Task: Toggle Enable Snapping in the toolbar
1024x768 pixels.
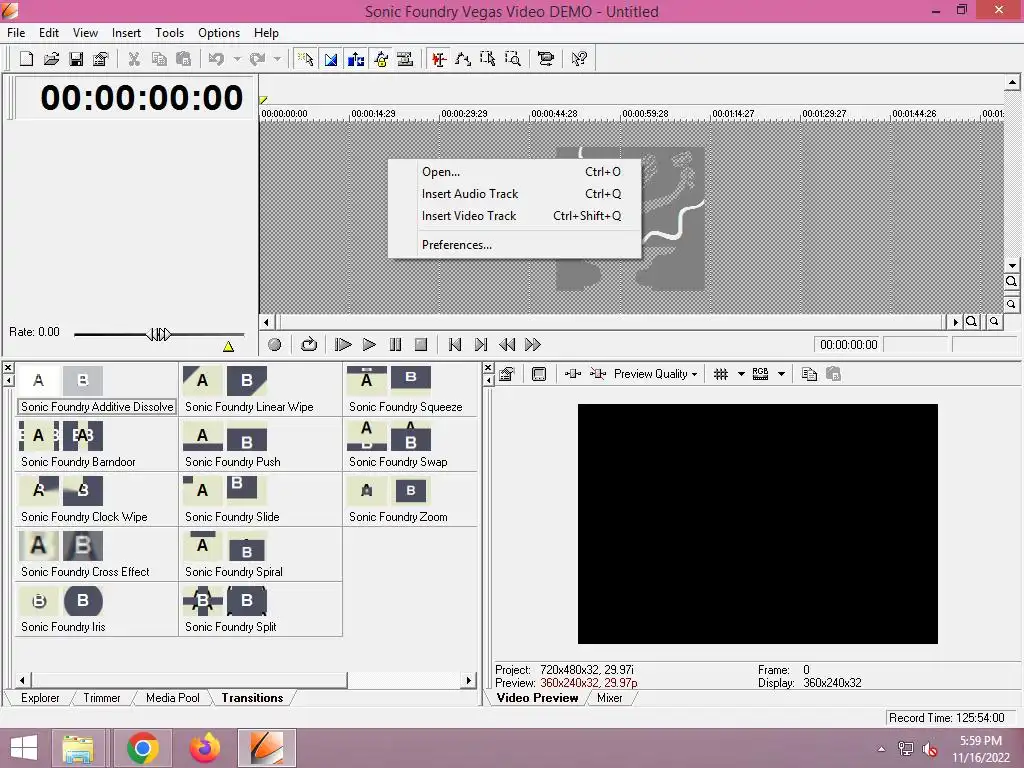Action: tap(305, 59)
